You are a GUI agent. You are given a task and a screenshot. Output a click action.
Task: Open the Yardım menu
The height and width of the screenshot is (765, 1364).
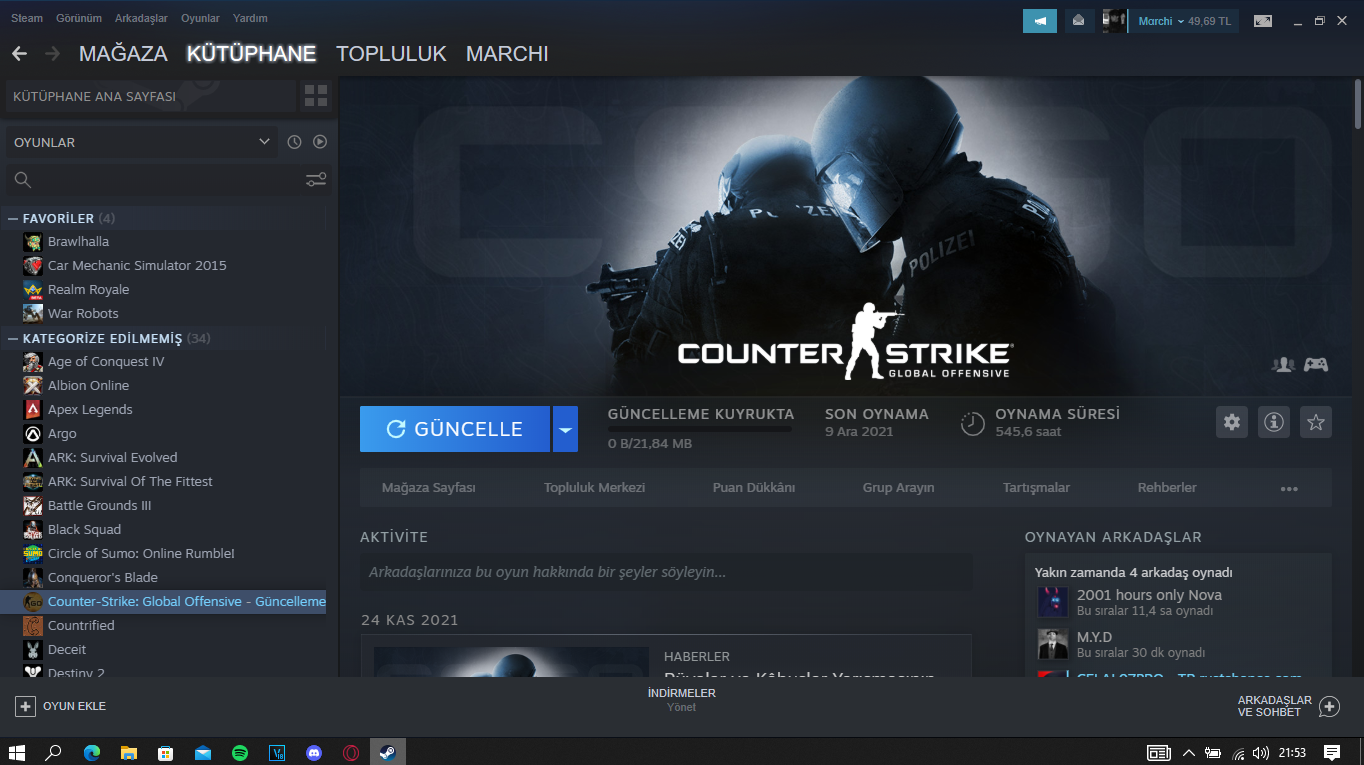(250, 18)
